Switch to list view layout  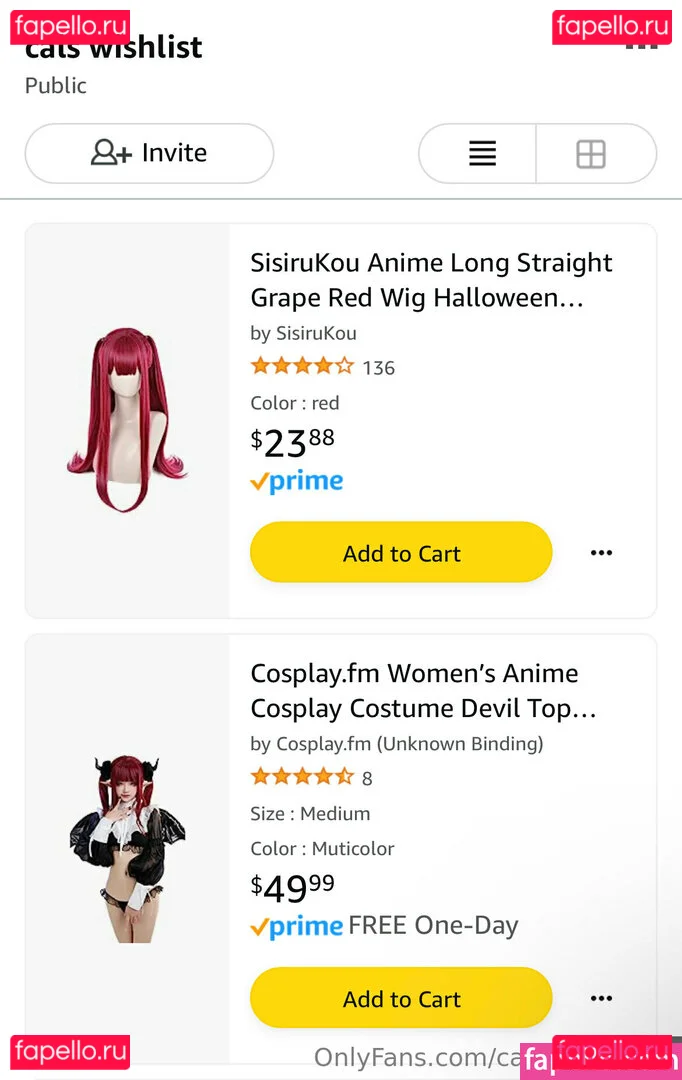[x=482, y=154]
